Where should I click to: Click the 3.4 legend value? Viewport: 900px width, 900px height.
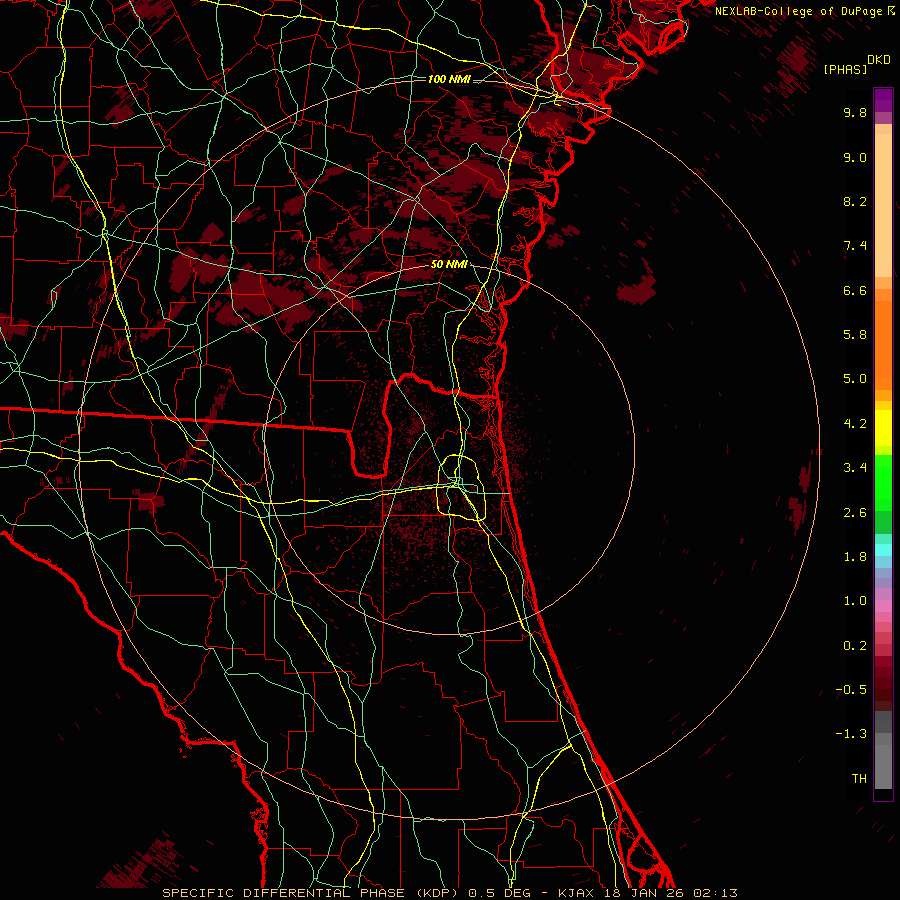click(x=855, y=468)
